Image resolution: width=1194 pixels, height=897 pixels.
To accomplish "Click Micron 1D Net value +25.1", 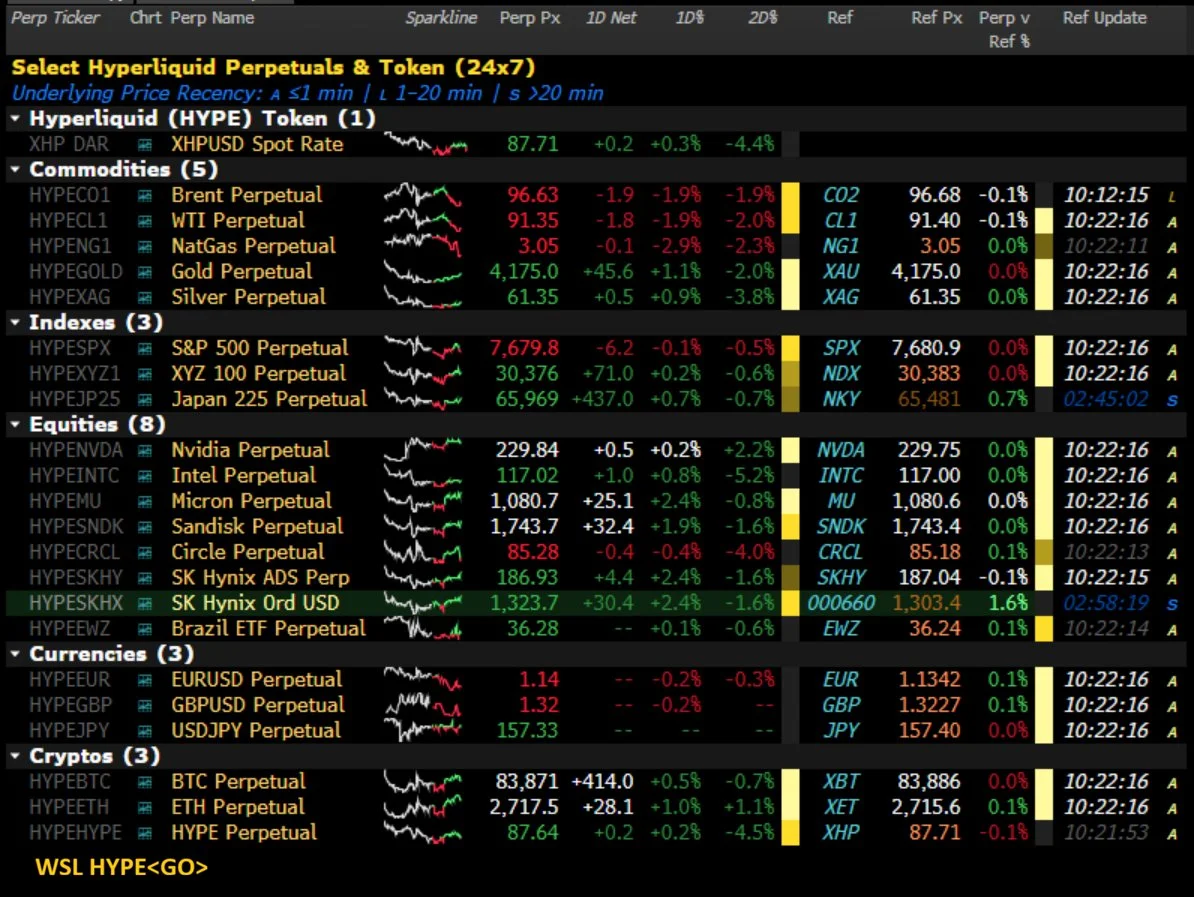I will [x=608, y=502].
